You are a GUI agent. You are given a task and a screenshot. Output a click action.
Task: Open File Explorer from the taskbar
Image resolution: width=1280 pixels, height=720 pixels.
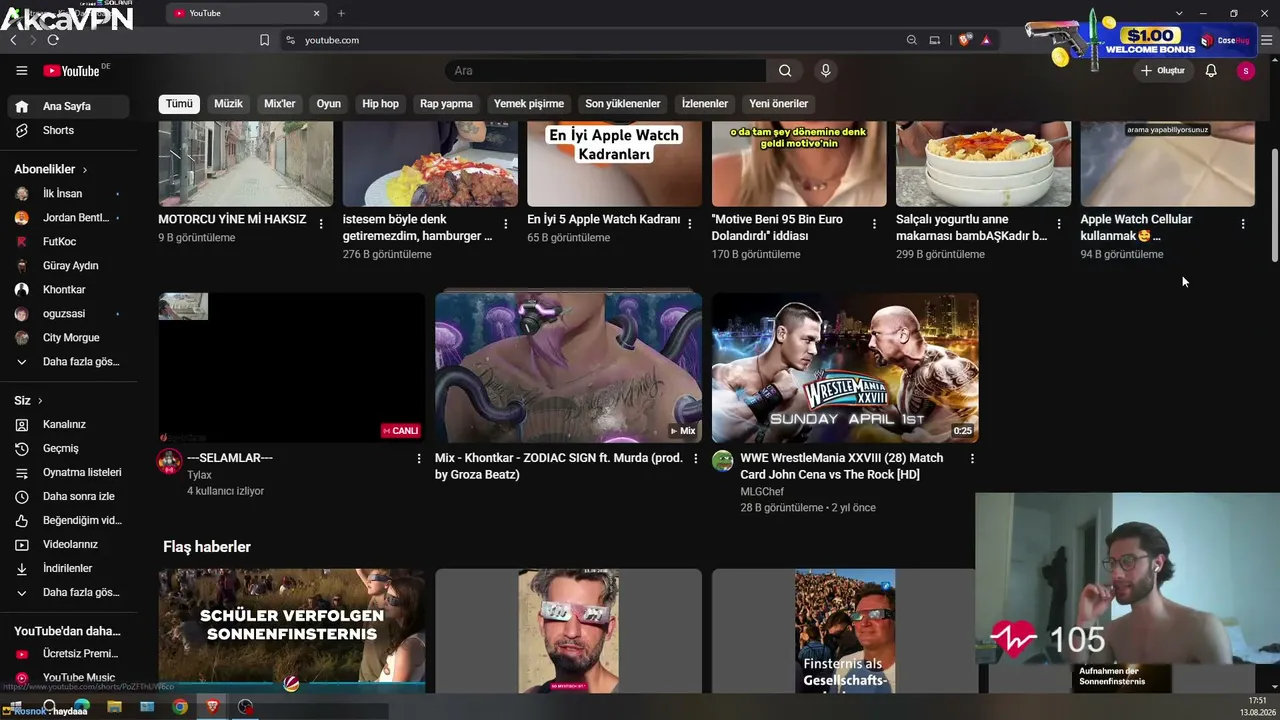click(x=114, y=707)
